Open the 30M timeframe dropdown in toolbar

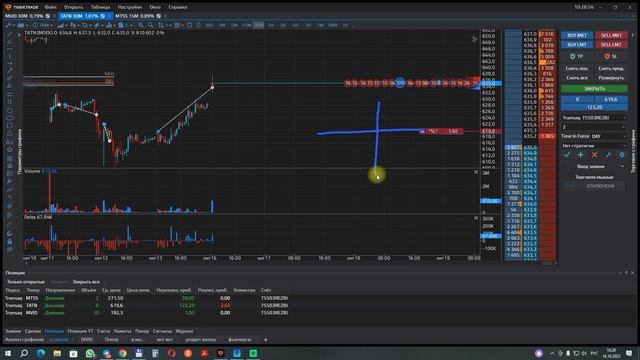click(x=43, y=25)
